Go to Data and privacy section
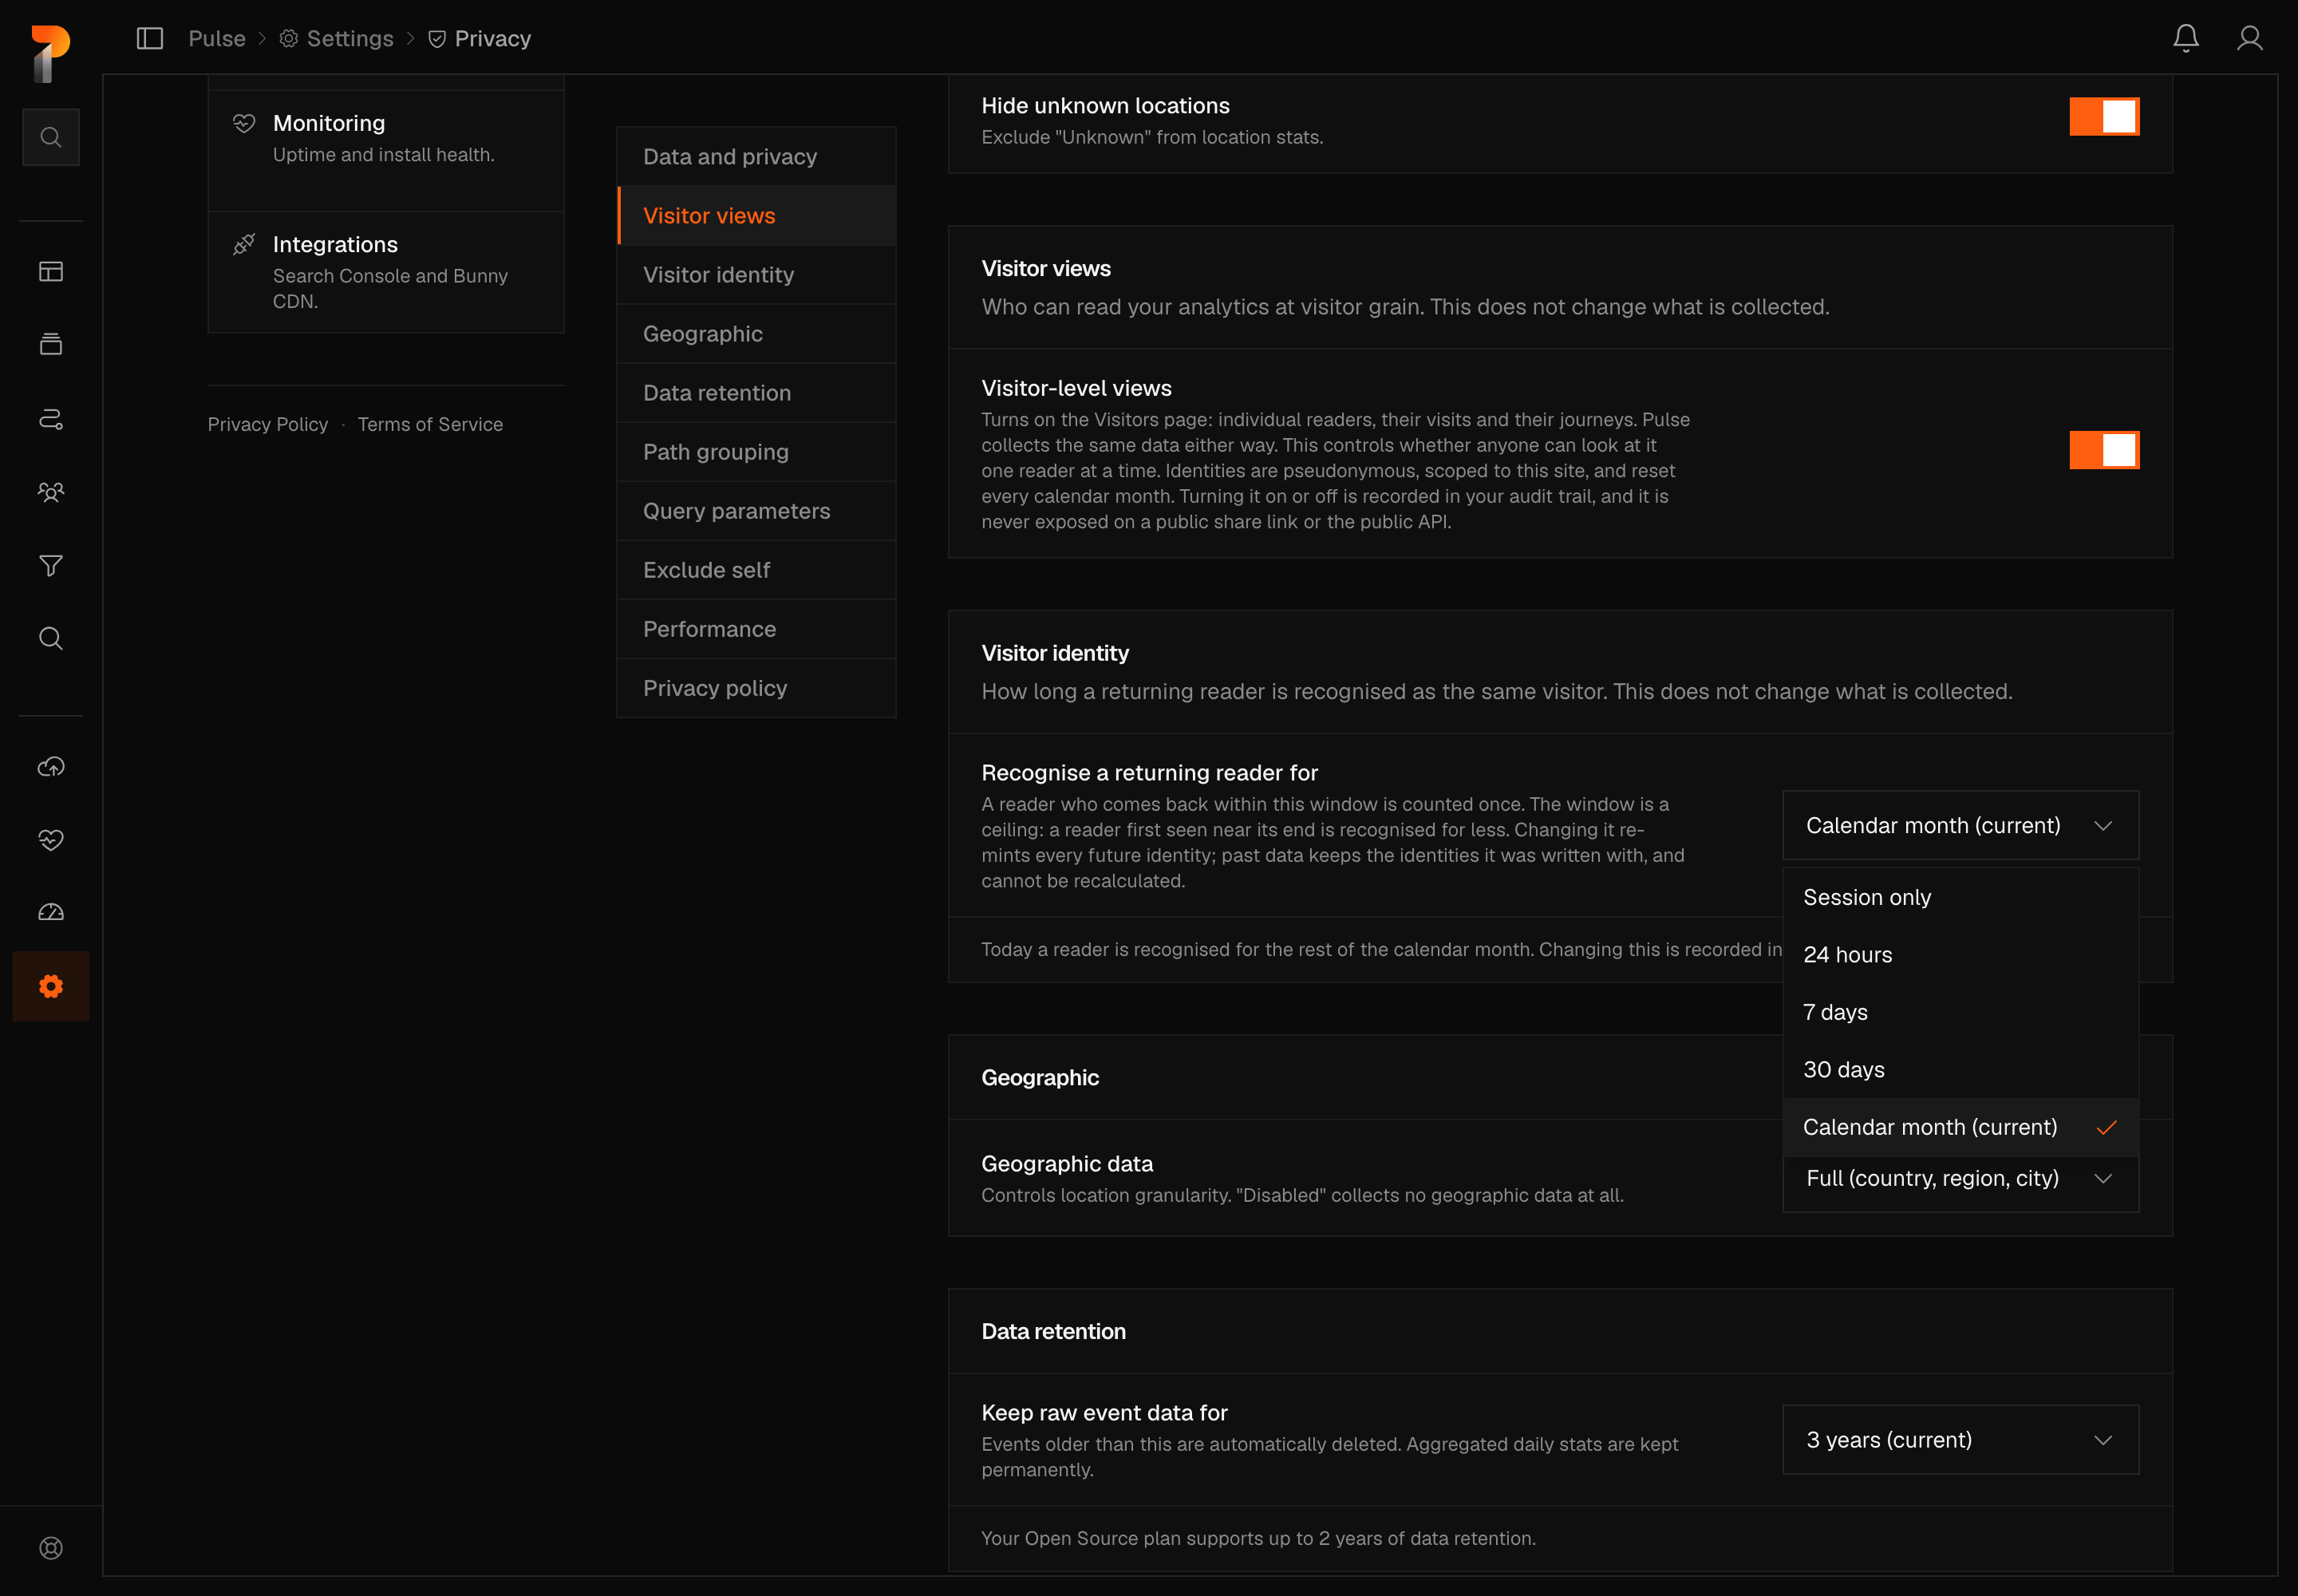Screen dimensions: 2298x1596 pyautogui.click(x=756, y=156)
